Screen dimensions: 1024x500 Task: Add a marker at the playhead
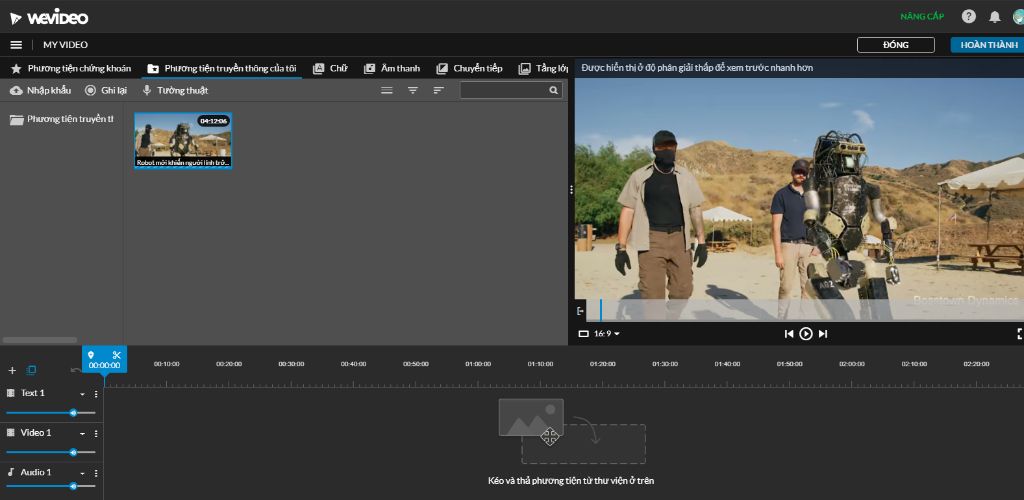91,355
